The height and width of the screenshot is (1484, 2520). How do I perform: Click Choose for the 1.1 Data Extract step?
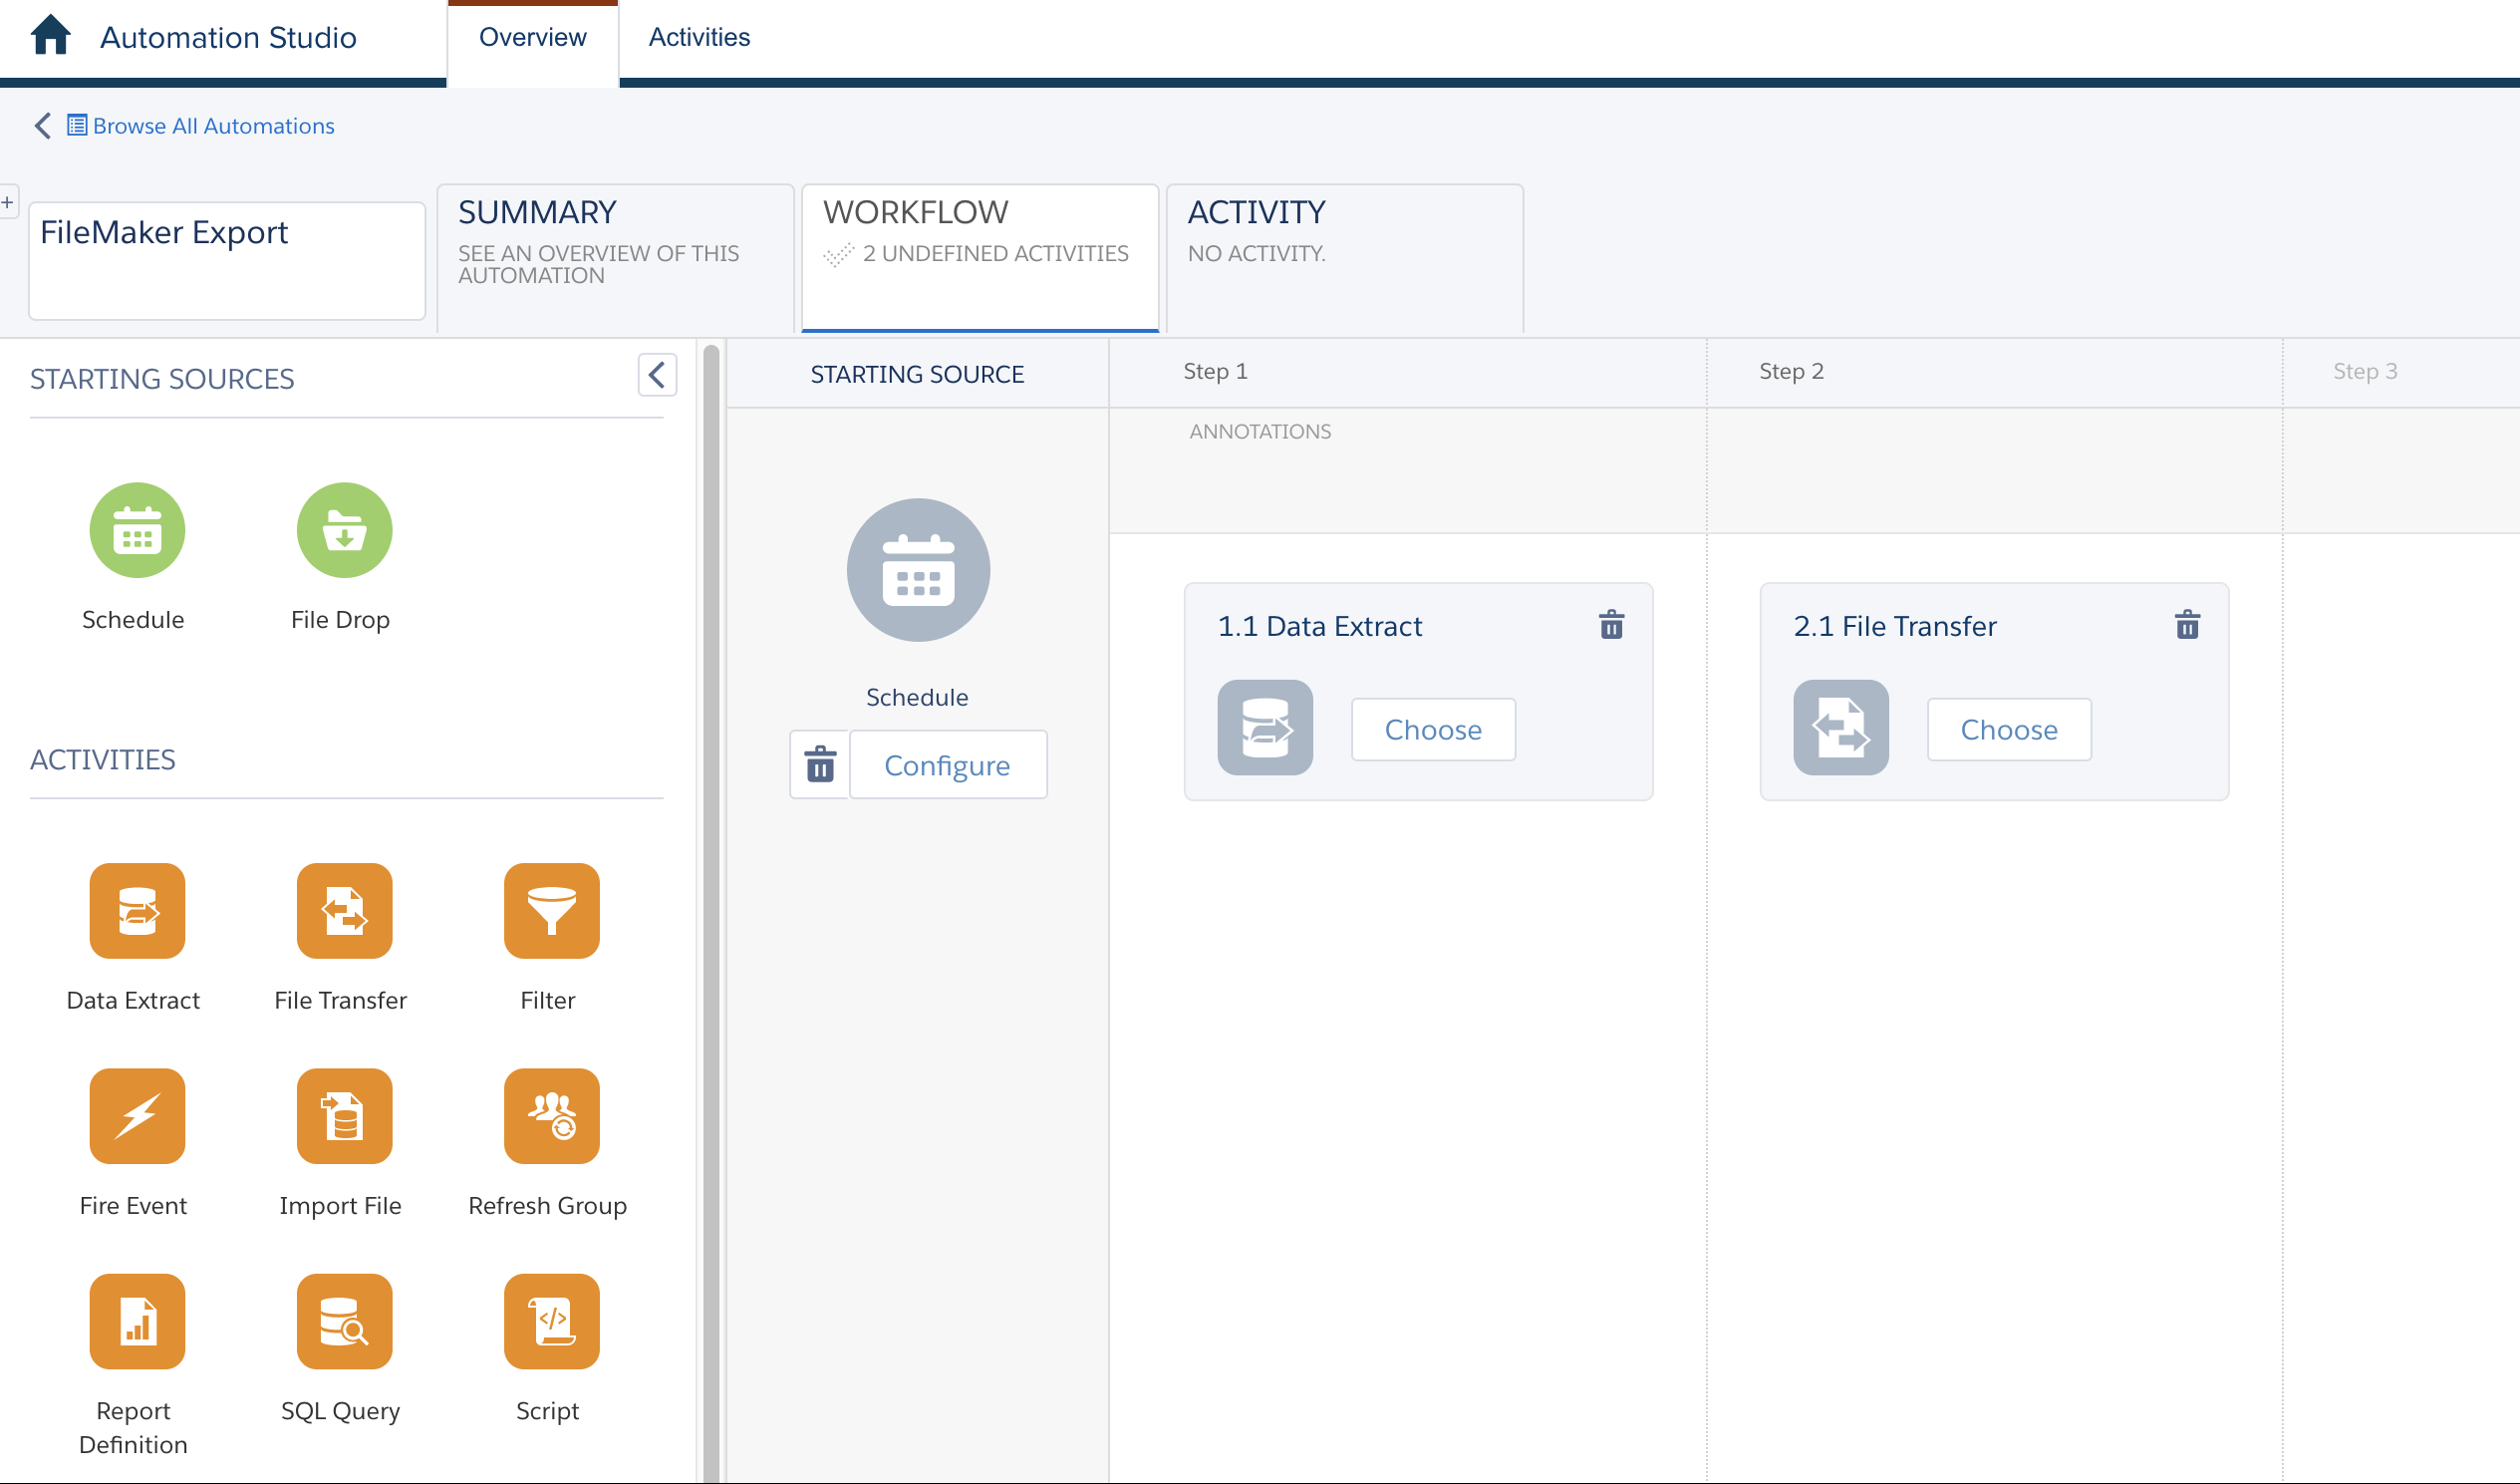click(x=1432, y=728)
